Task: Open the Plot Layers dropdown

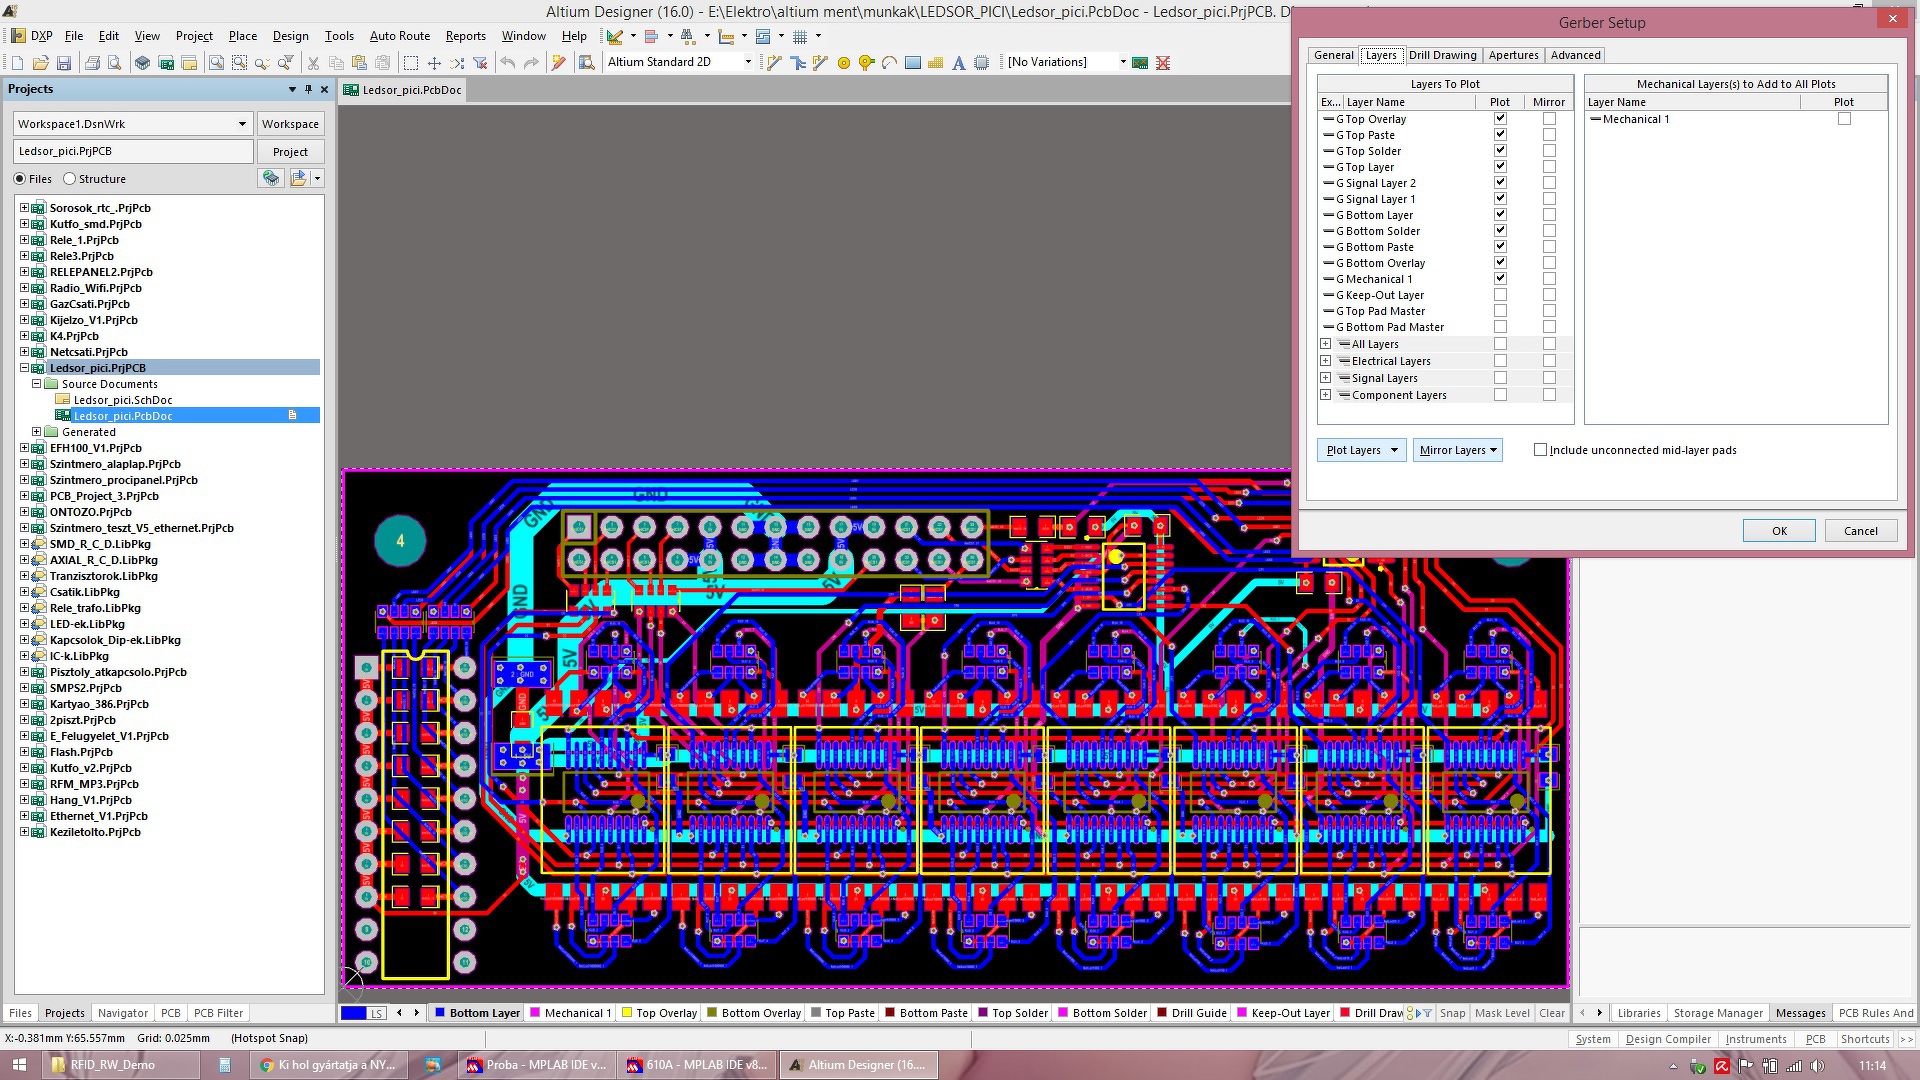Action: pos(1361,450)
